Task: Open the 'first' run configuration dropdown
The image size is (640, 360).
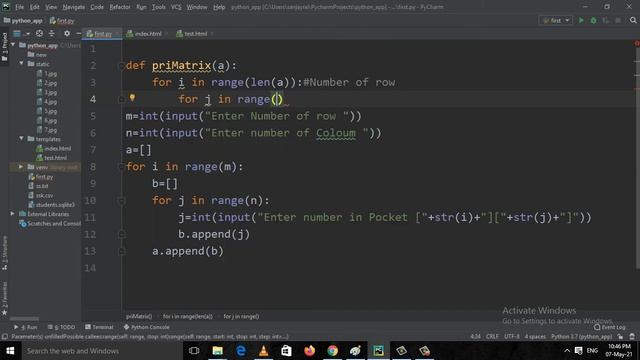Action: 556,20
